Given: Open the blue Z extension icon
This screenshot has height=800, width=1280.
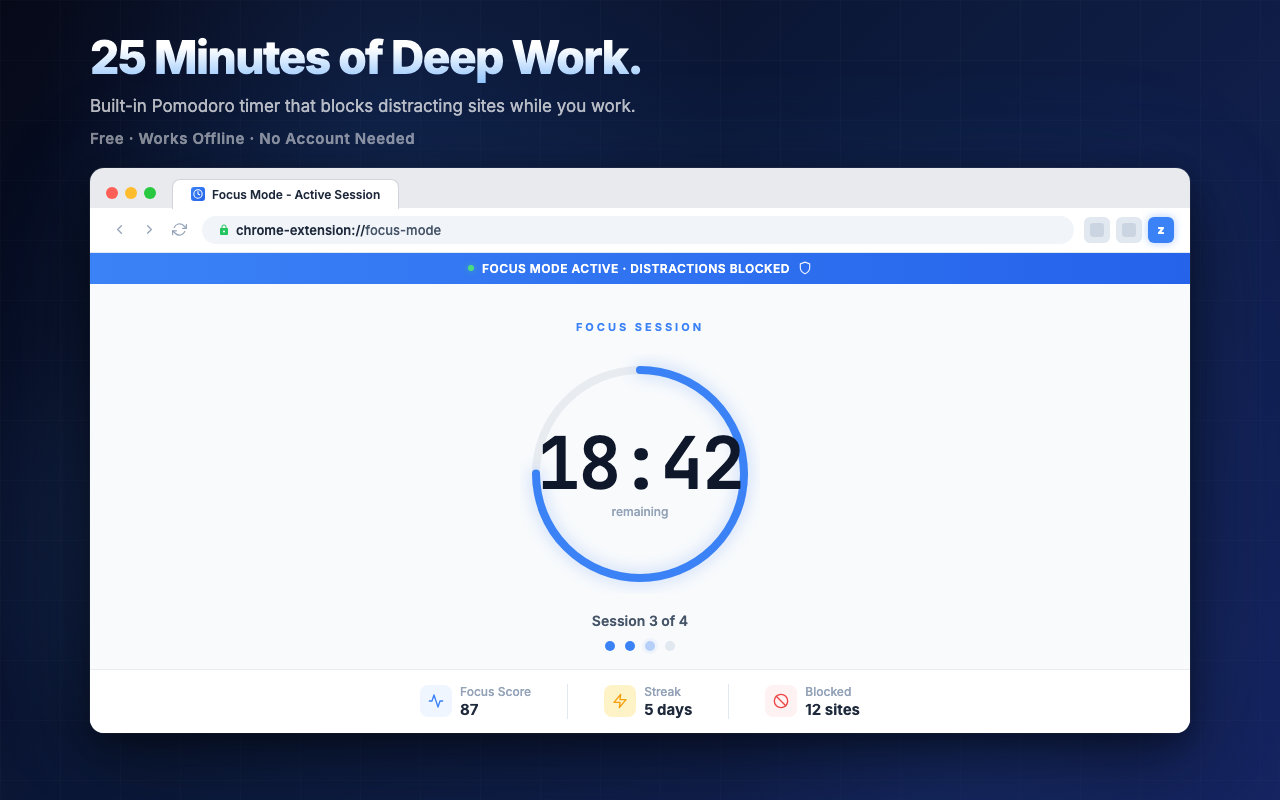Looking at the screenshot, I should pos(1161,230).
